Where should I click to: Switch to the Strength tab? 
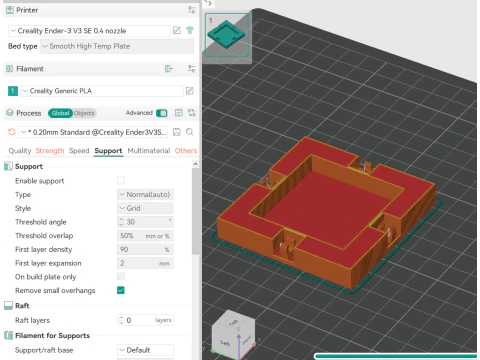click(50, 151)
